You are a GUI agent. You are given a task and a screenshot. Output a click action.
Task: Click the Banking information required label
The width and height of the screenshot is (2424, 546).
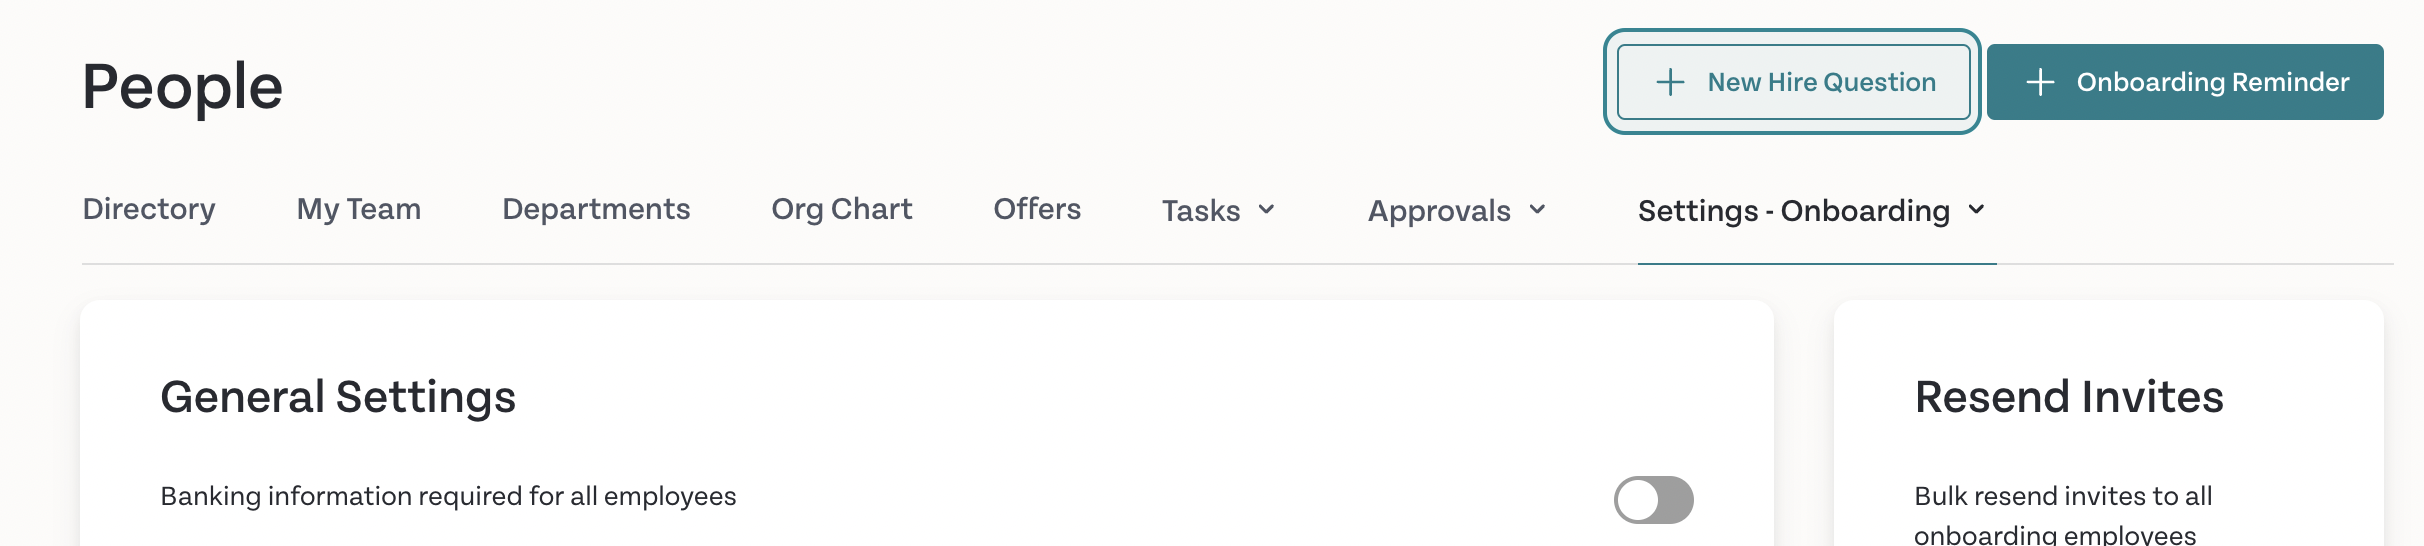pos(448,497)
